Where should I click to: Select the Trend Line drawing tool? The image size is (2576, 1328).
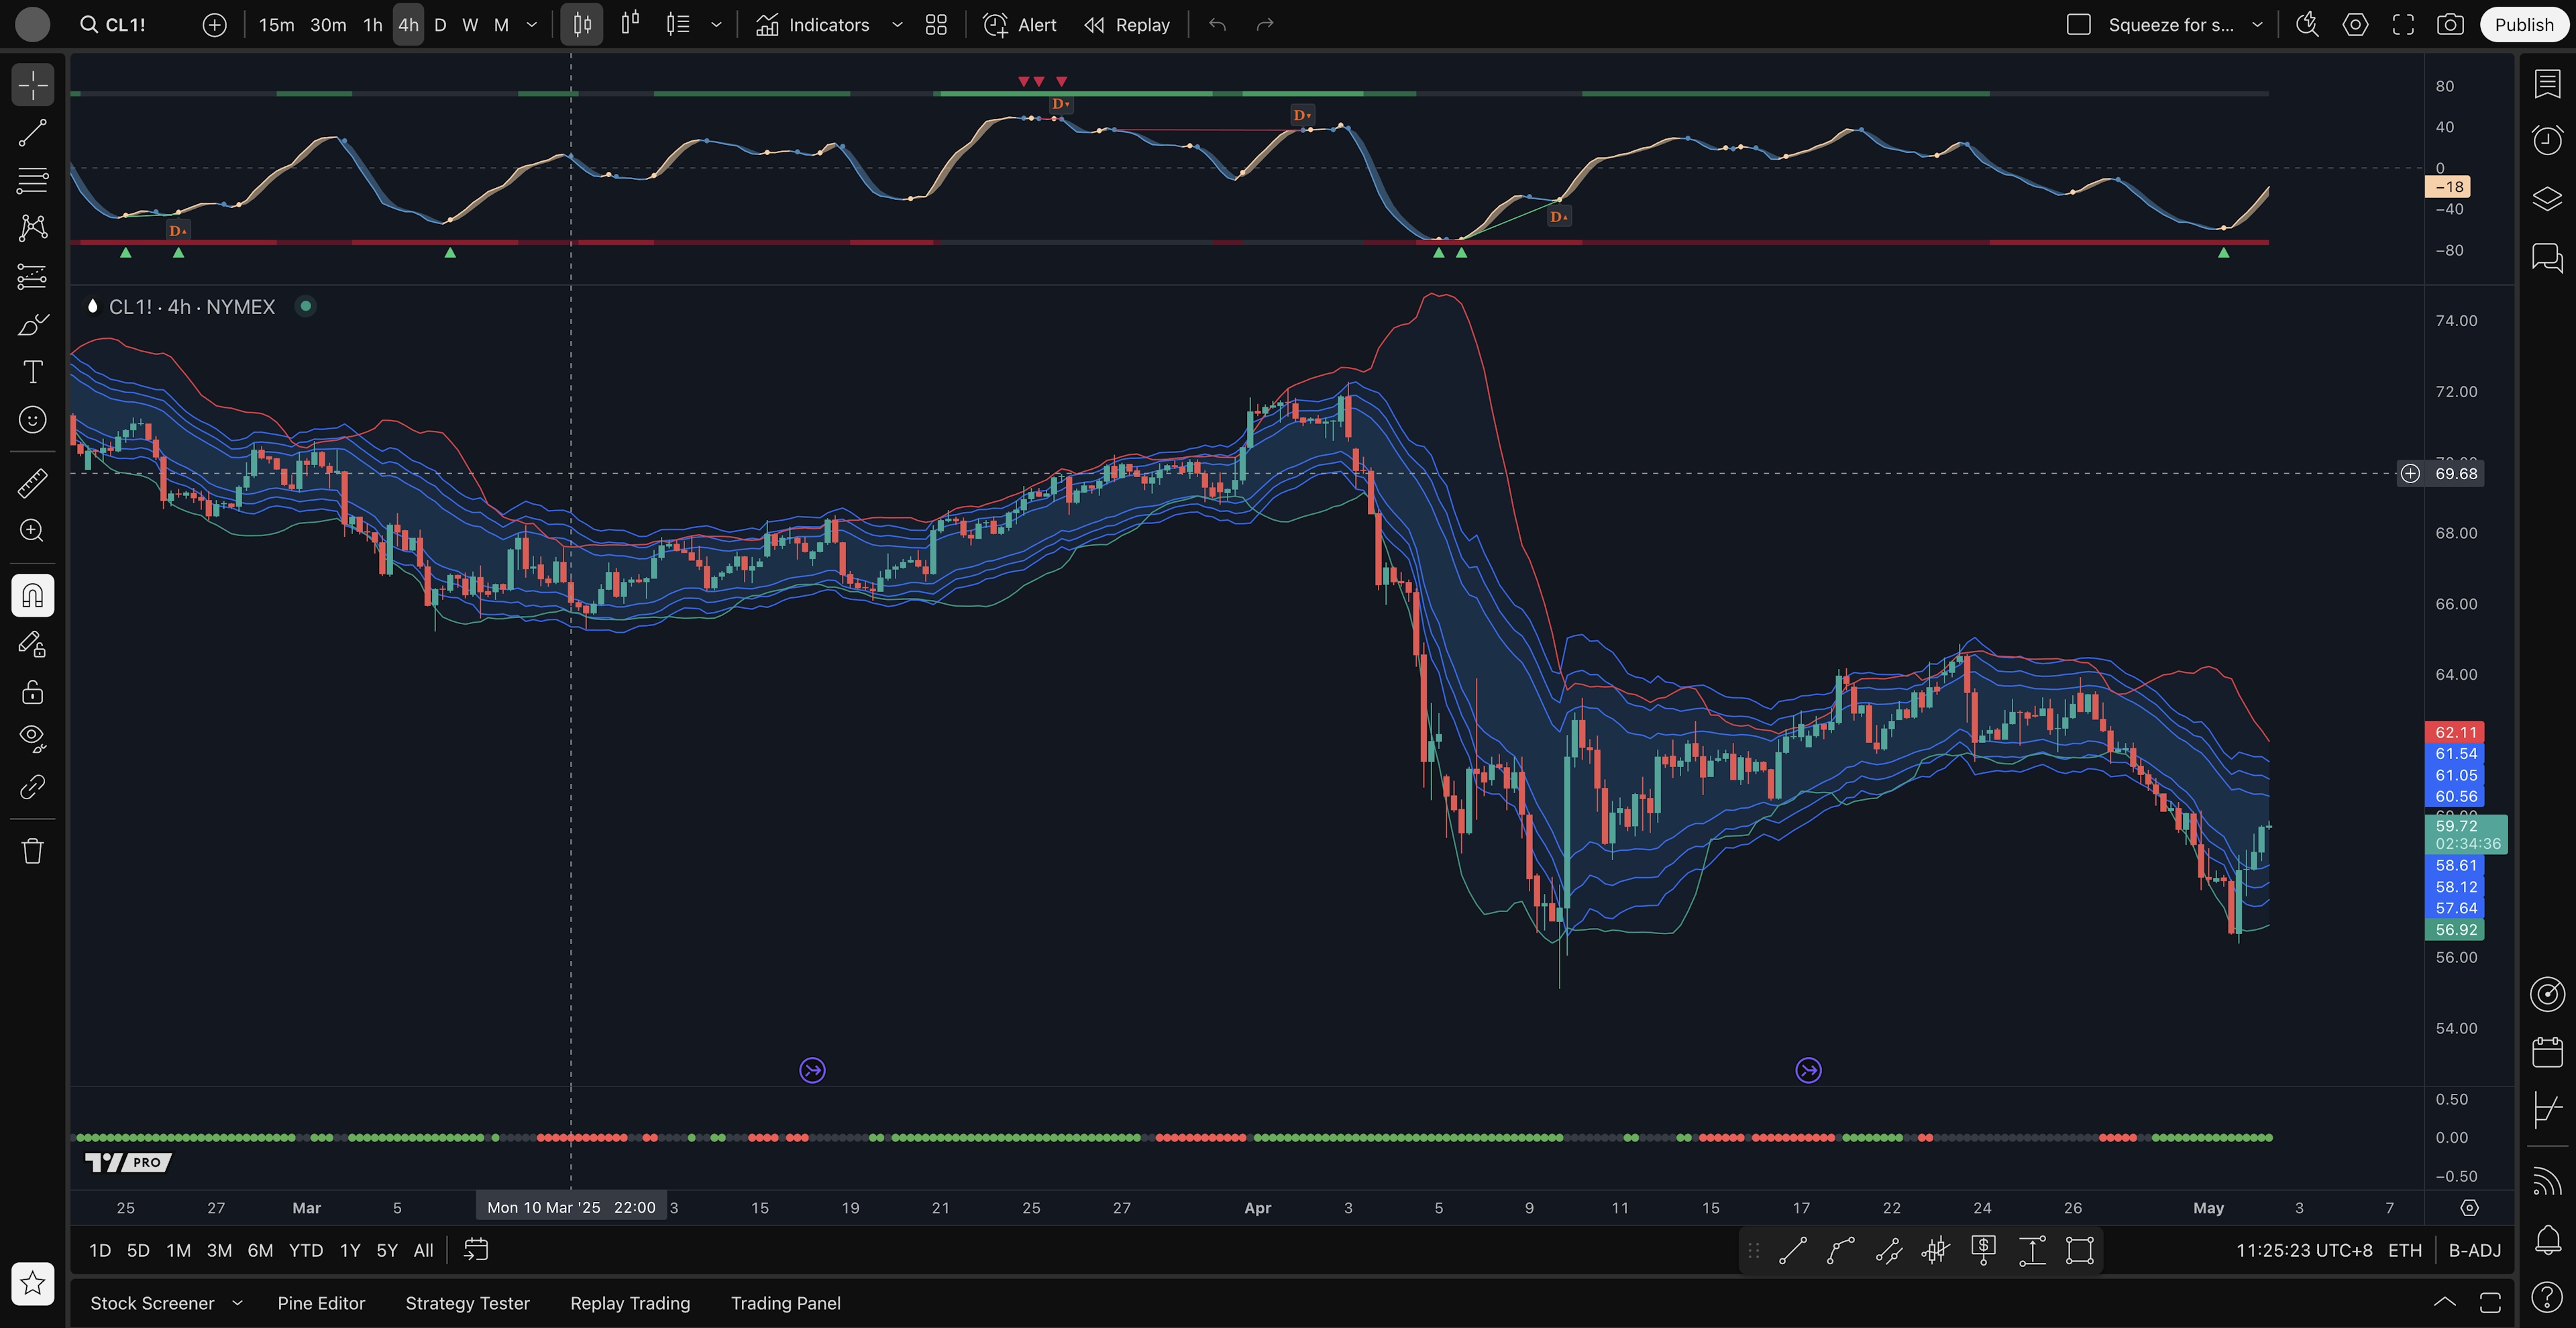click(x=32, y=133)
